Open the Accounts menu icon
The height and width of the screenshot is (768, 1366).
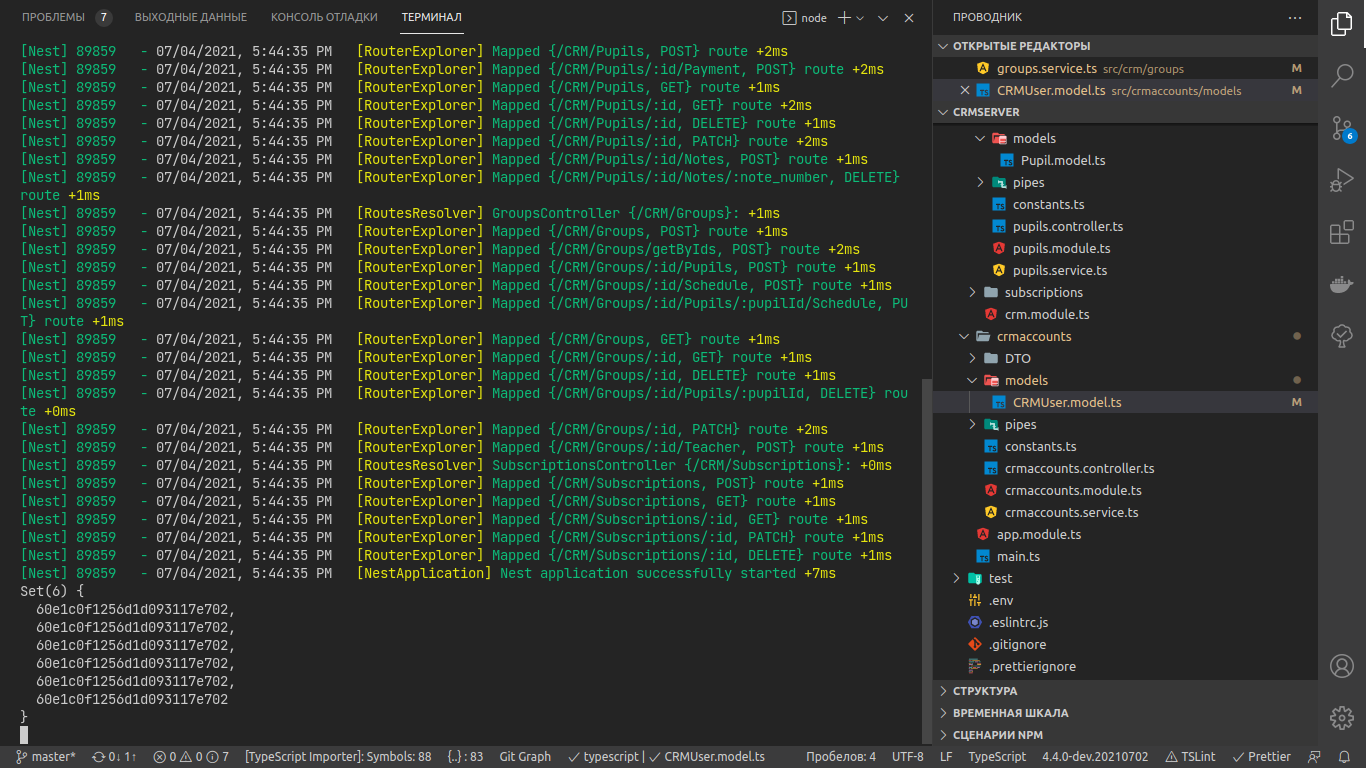pyautogui.click(x=1342, y=665)
